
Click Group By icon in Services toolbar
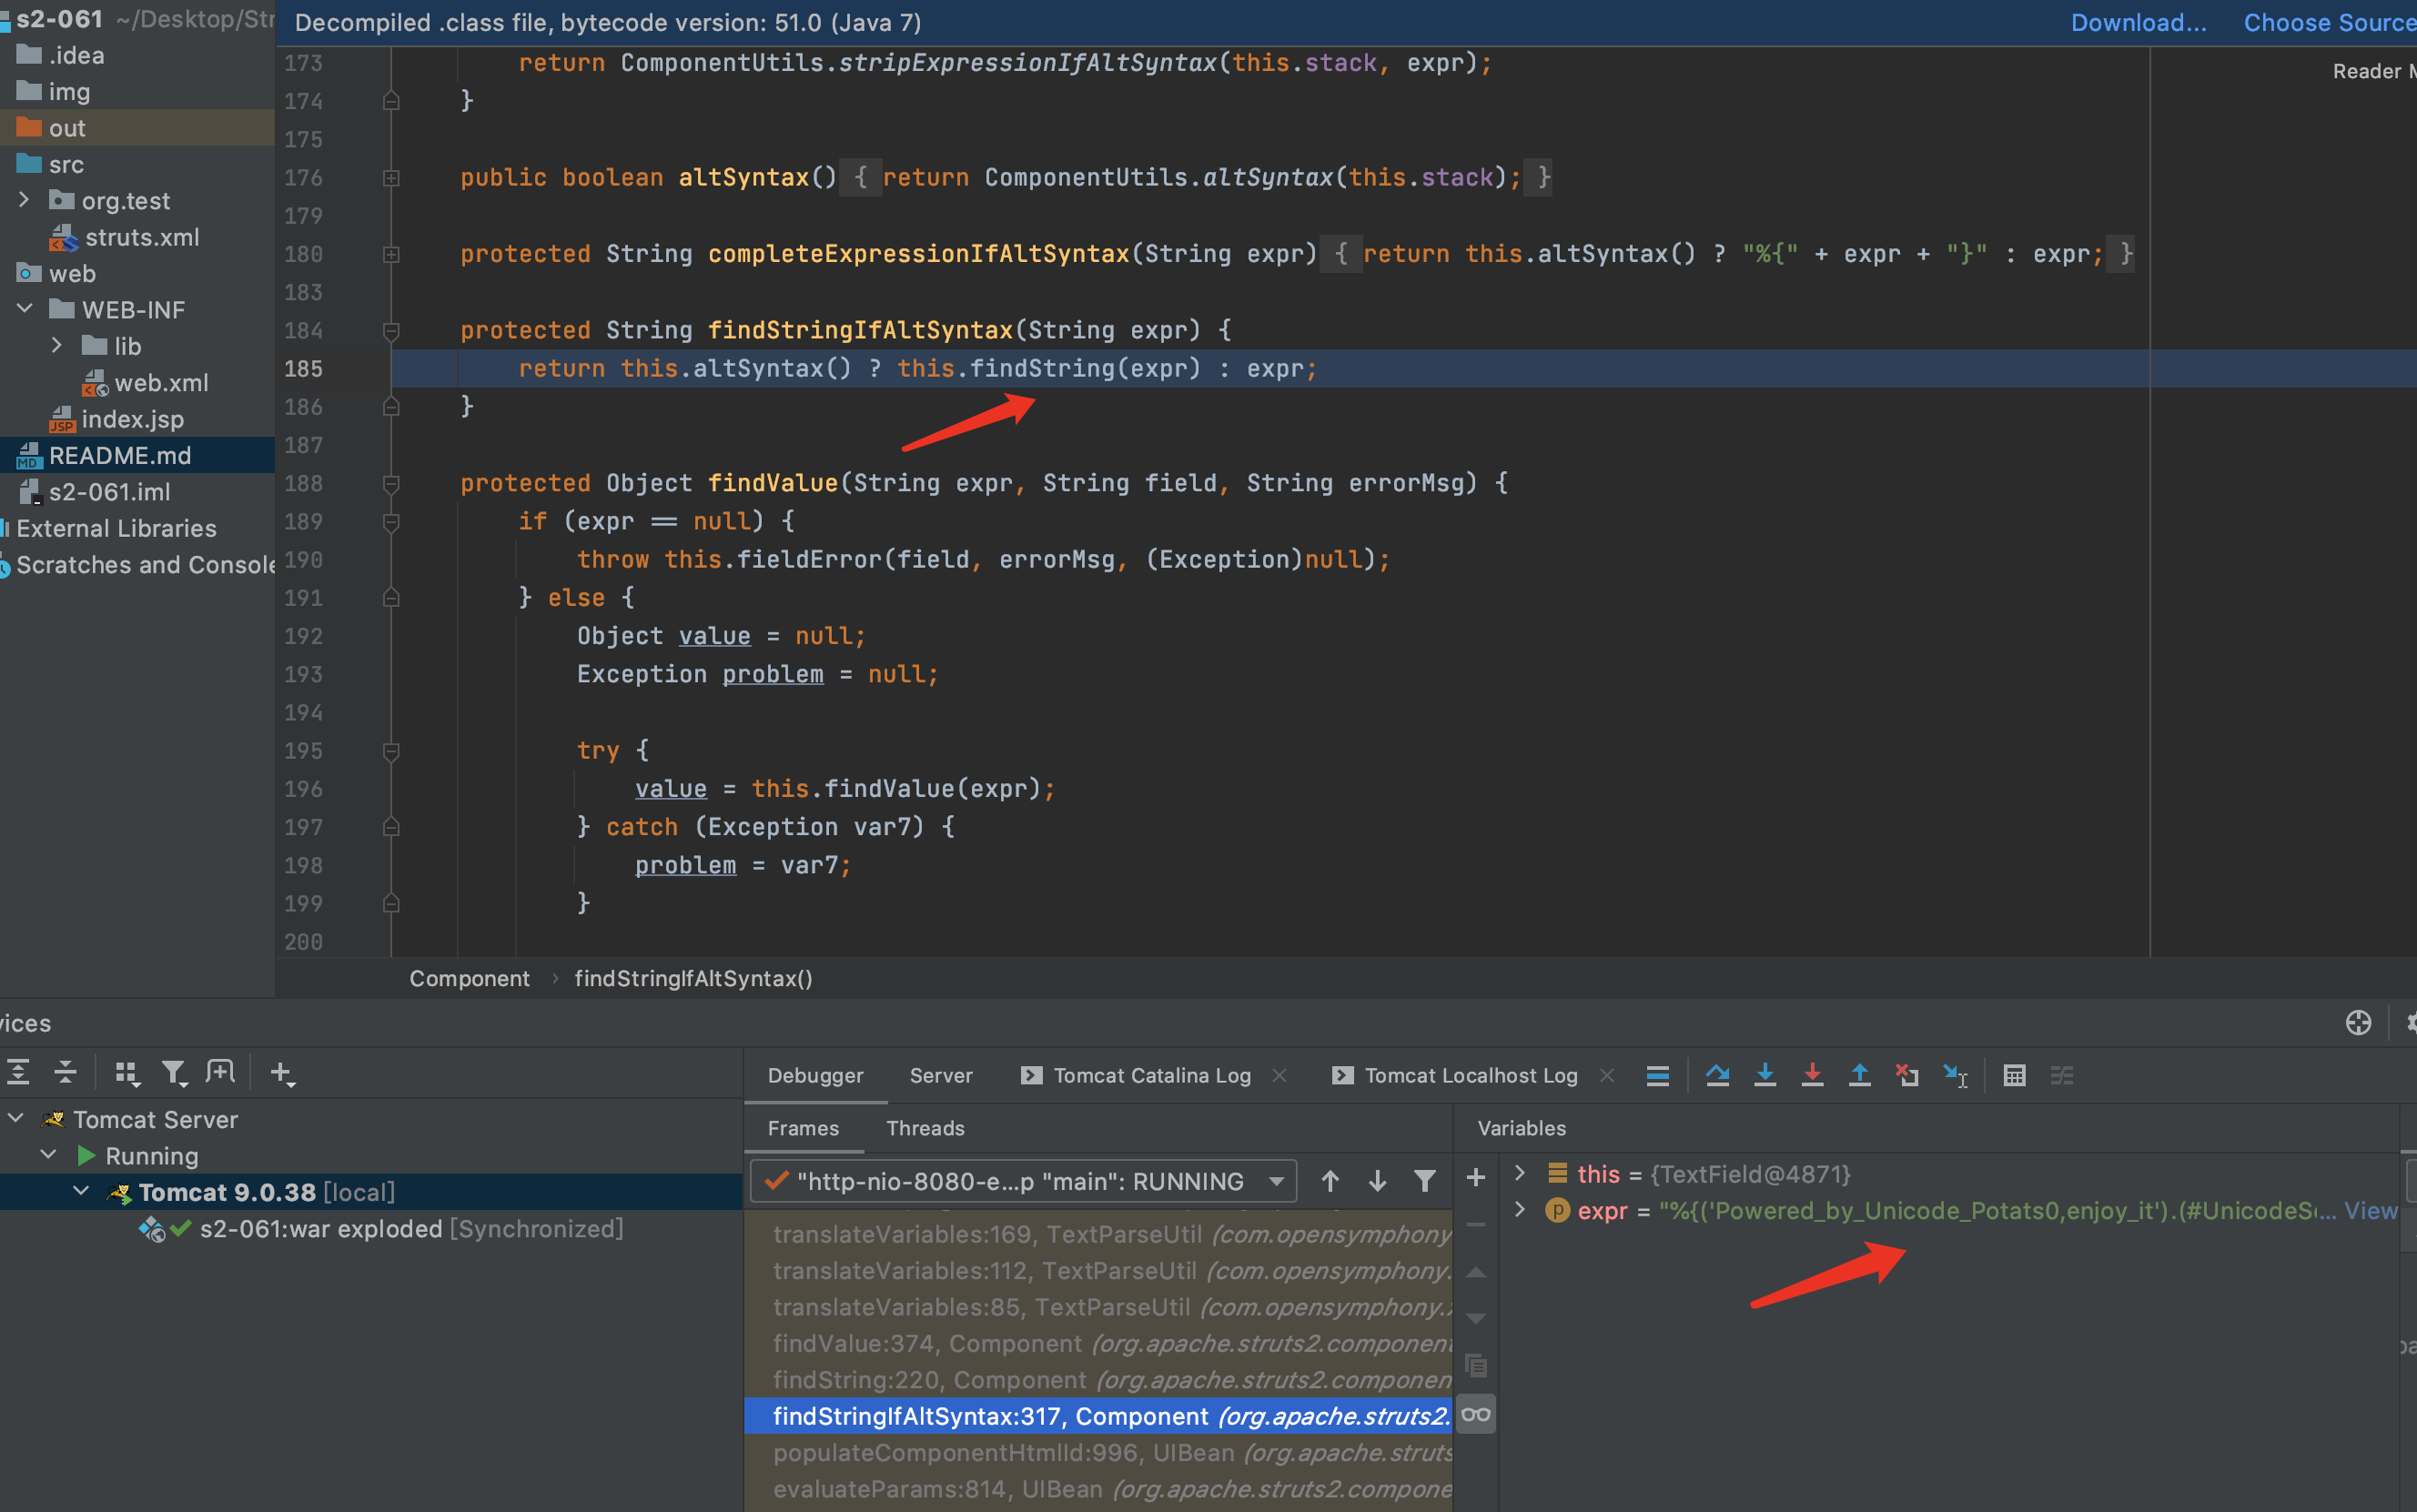127,1073
